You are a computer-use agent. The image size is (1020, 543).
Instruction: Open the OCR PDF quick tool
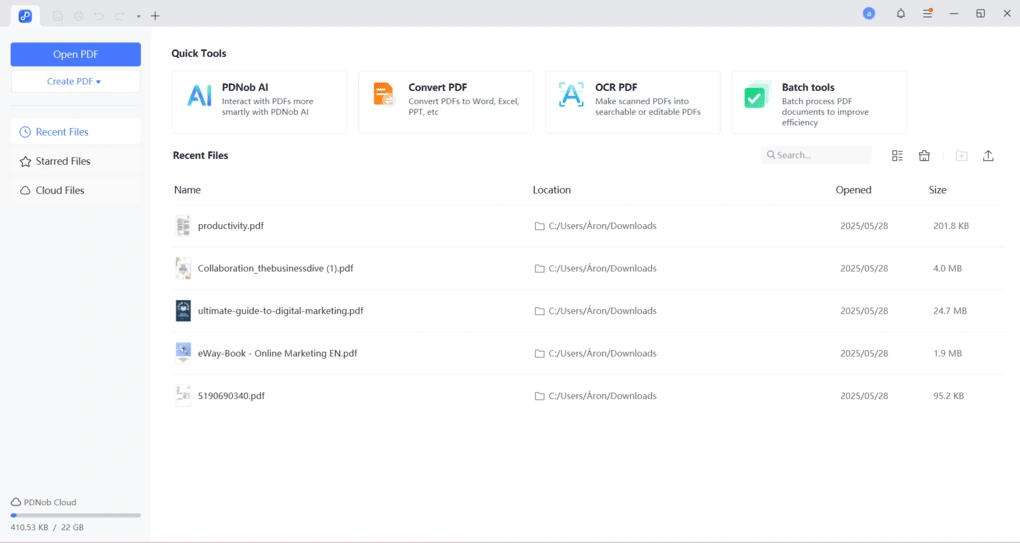633,102
